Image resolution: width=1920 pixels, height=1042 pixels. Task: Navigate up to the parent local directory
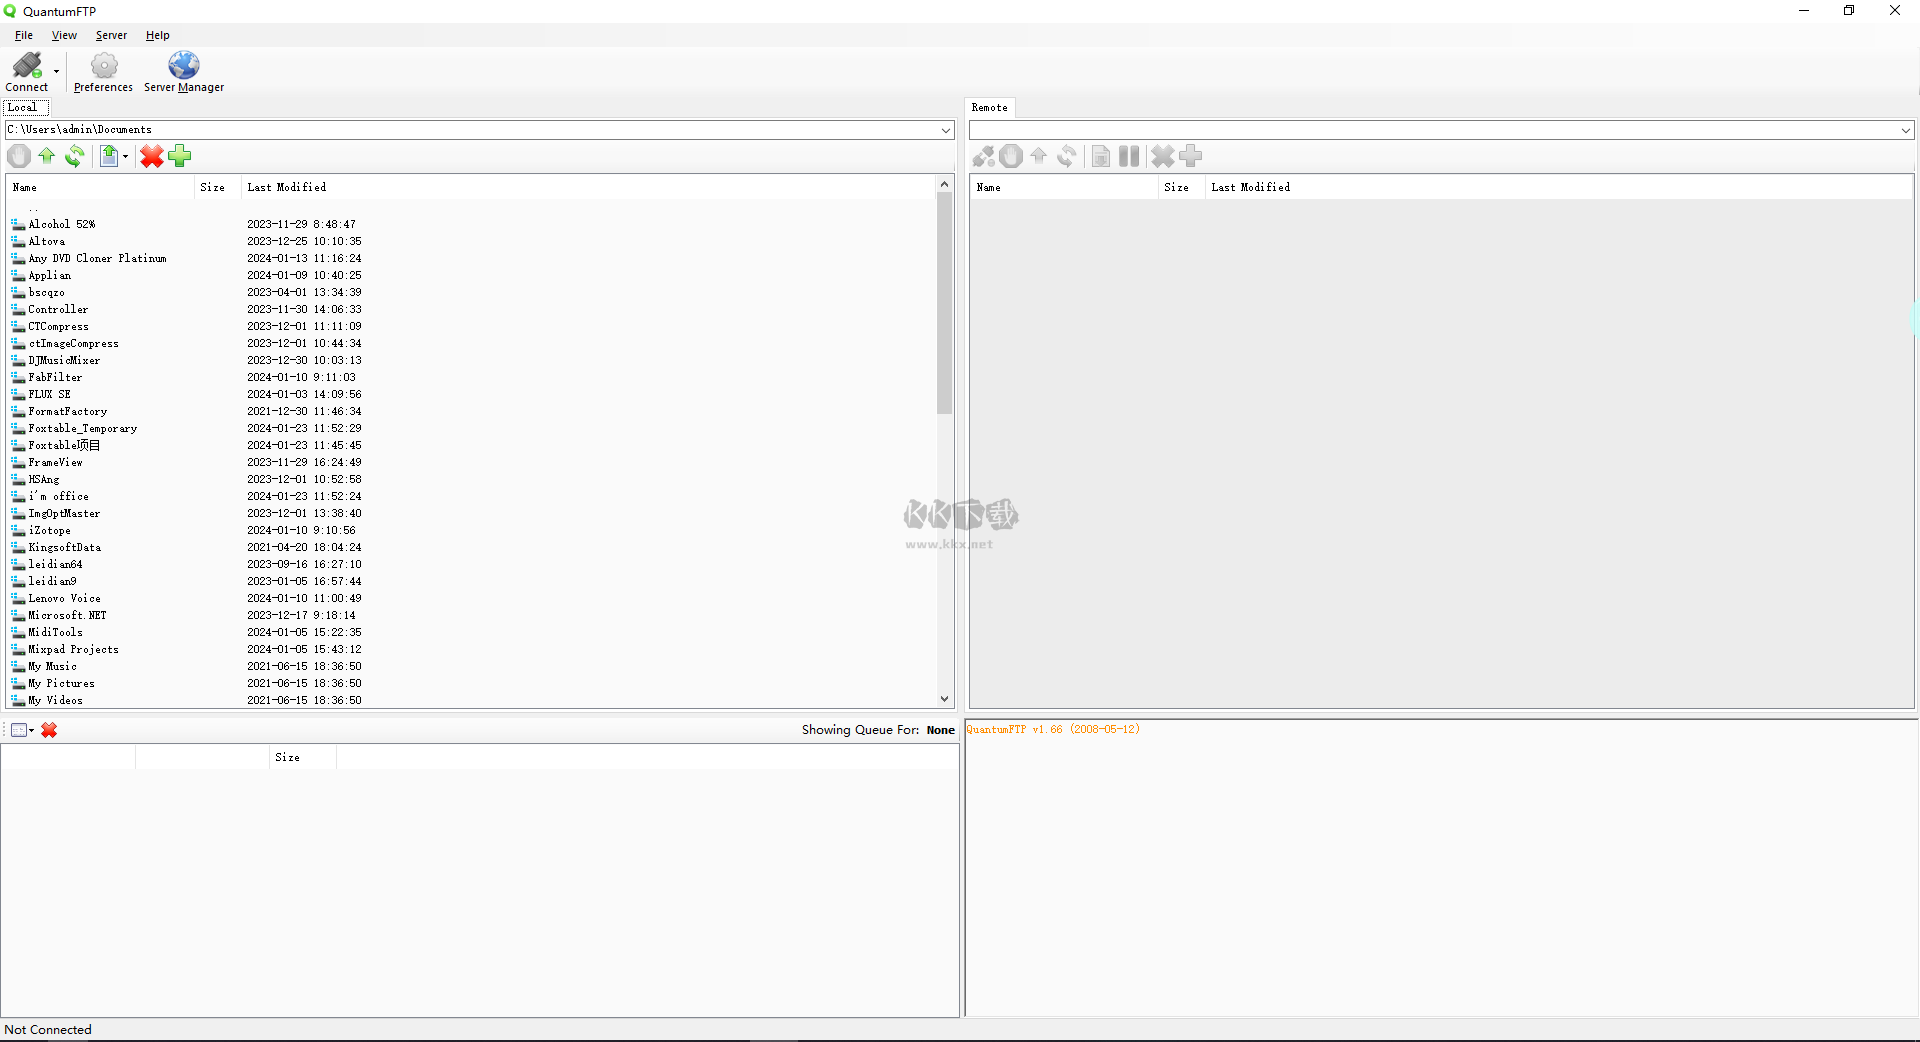pos(47,156)
